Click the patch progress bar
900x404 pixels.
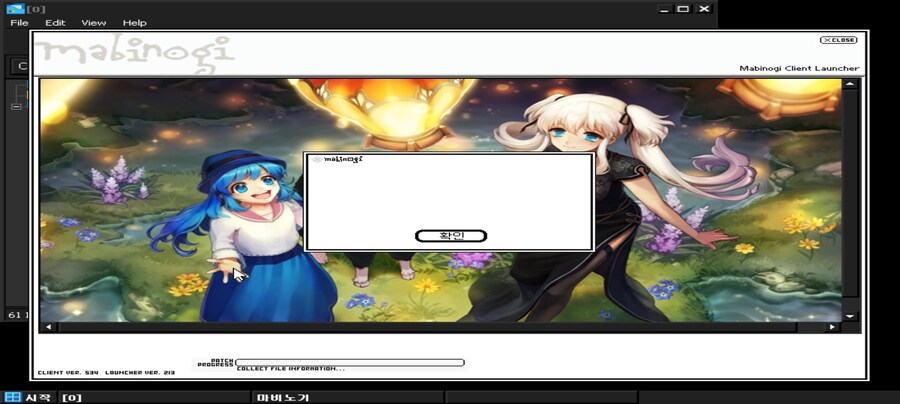(350, 363)
